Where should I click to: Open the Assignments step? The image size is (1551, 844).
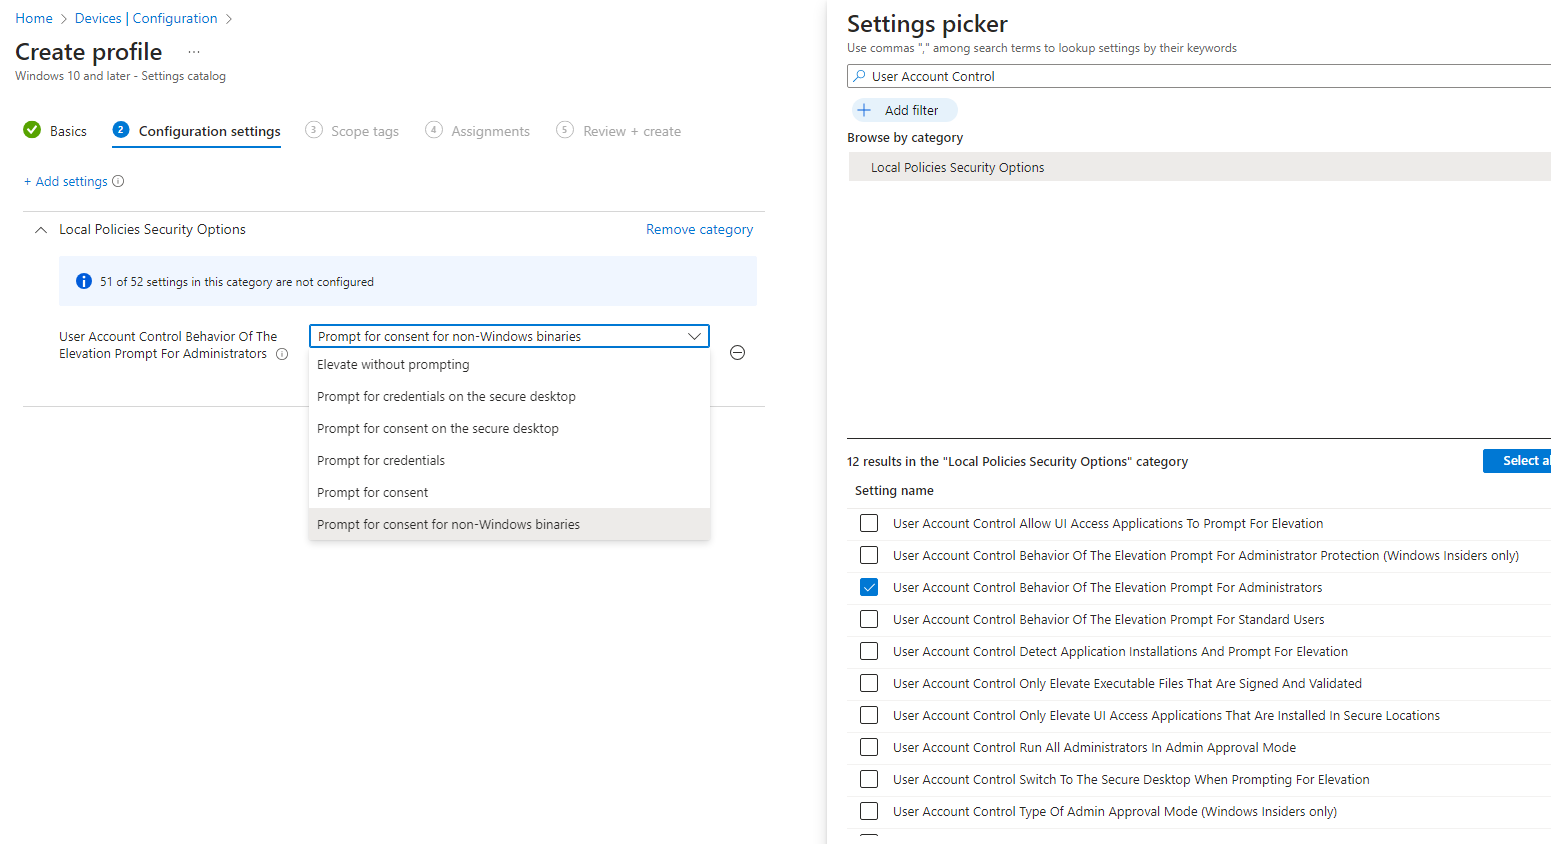(491, 130)
